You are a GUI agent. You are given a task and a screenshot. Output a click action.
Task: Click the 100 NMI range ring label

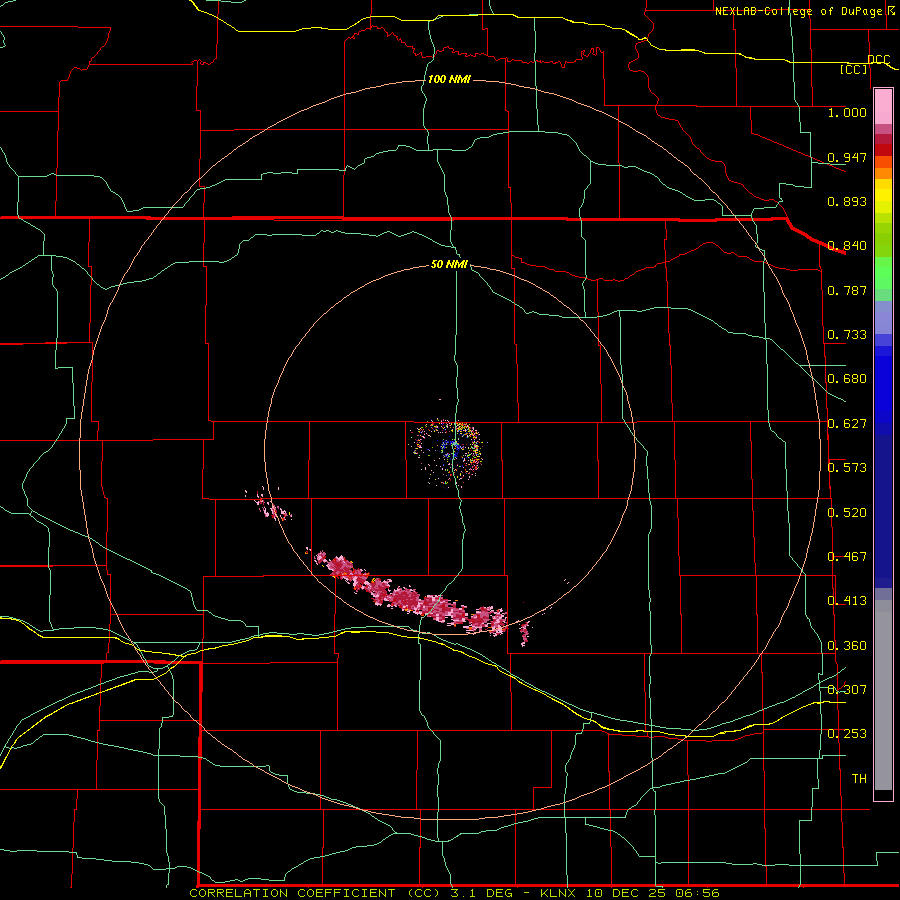(449, 79)
